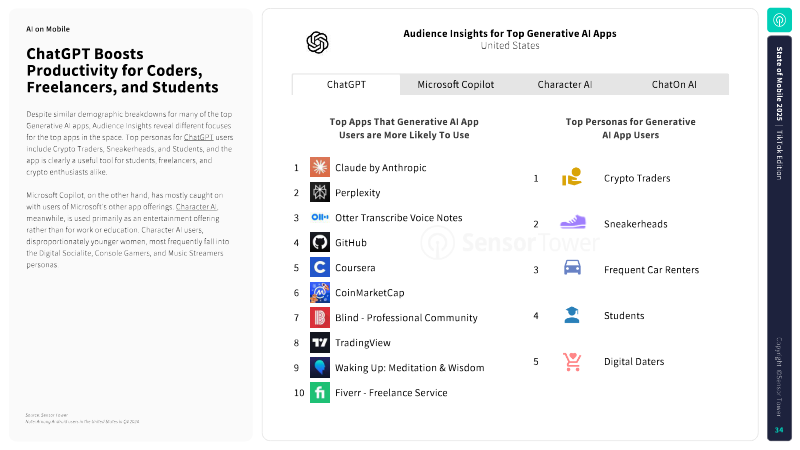
Task: Click the Waking Up meditation app icon
Action: pos(320,367)
